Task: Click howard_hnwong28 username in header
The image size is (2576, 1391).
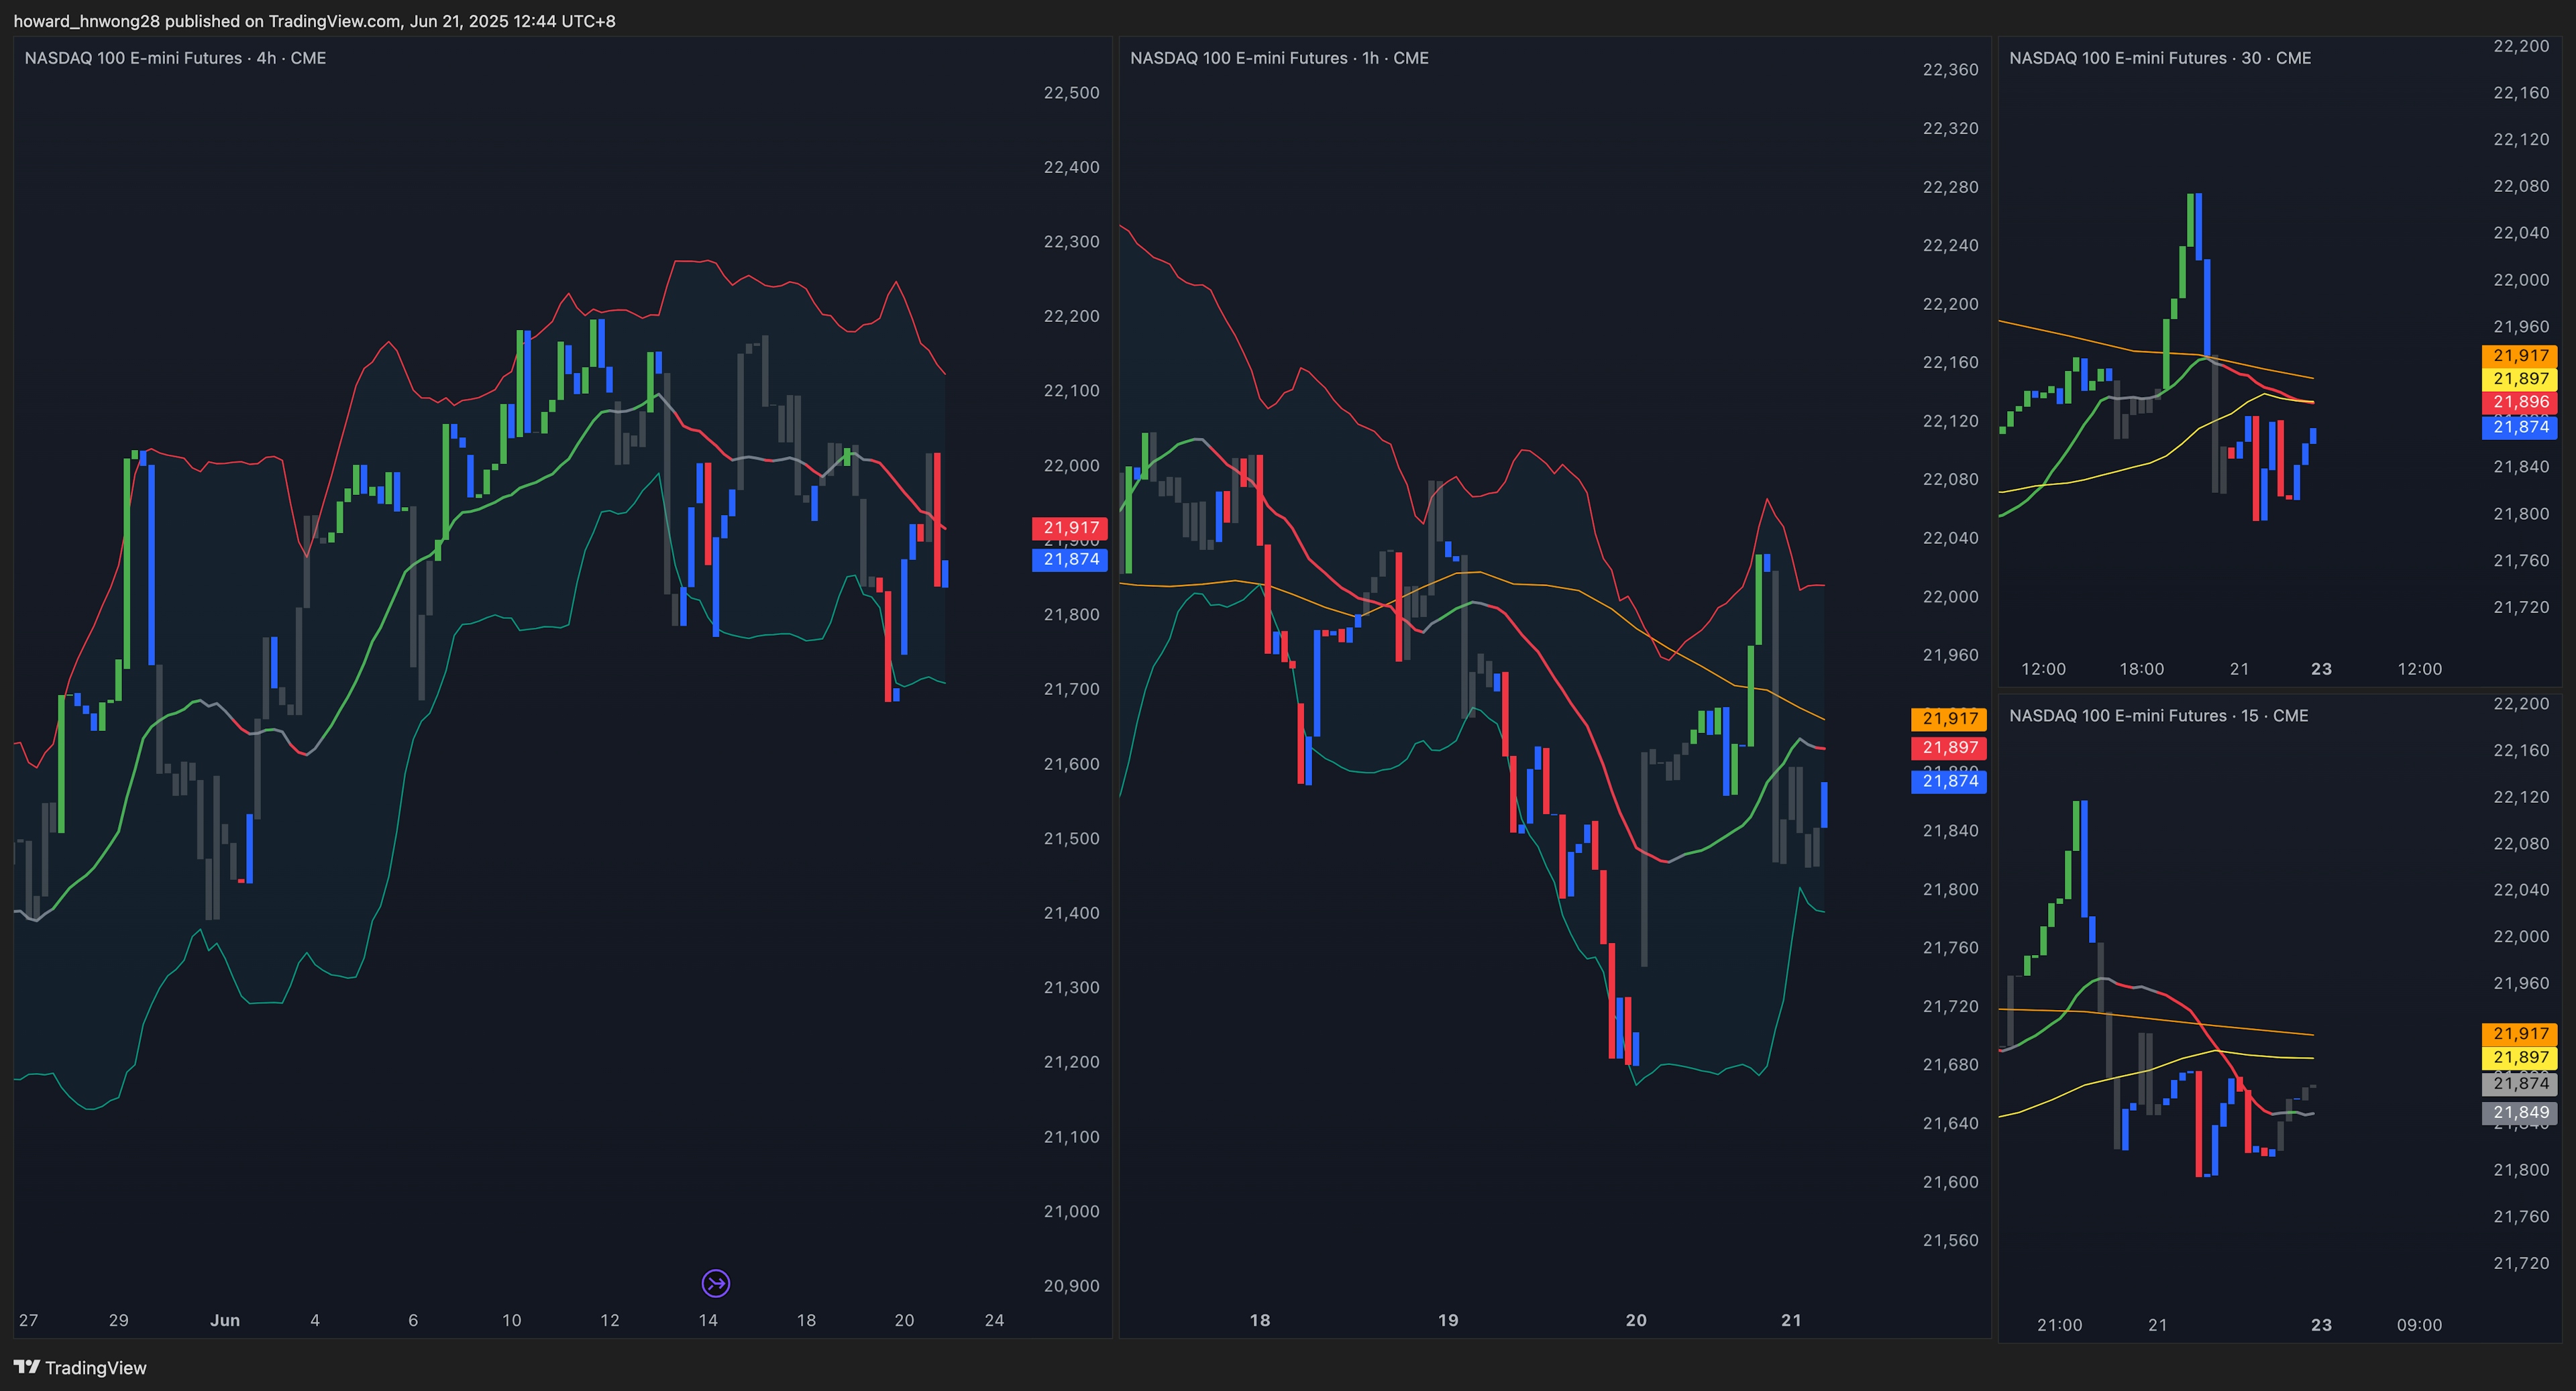Action: pyautogui.click(x=86, y=21)
